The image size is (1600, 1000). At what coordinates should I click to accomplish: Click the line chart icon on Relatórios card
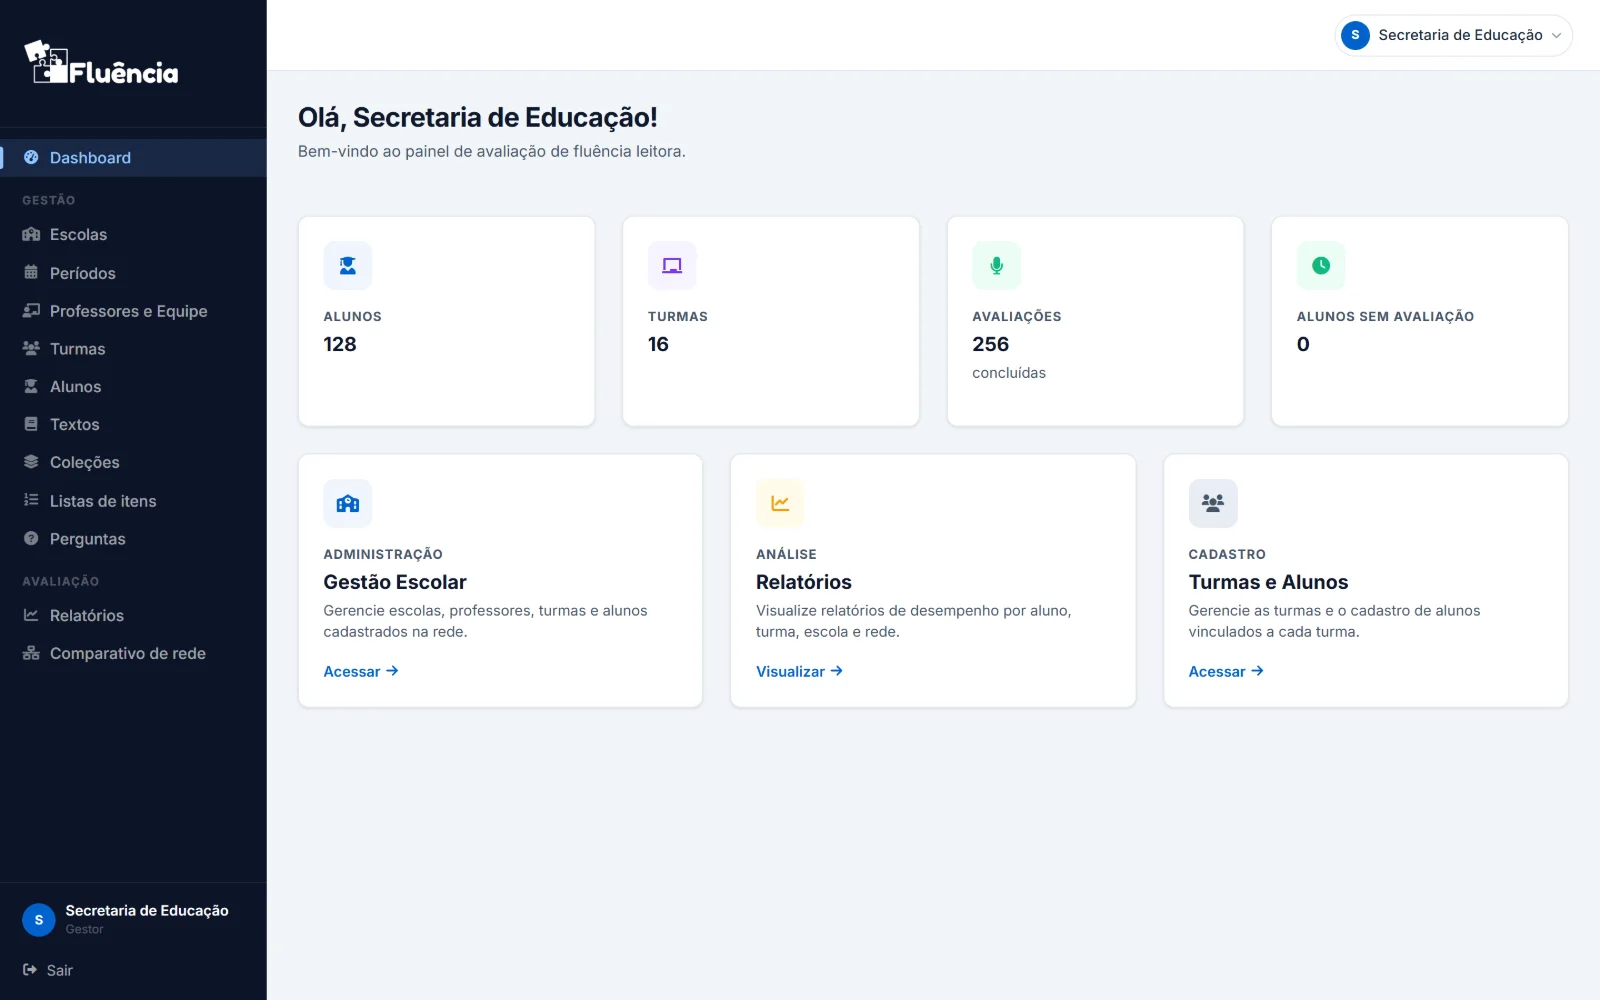coord(780,504)
